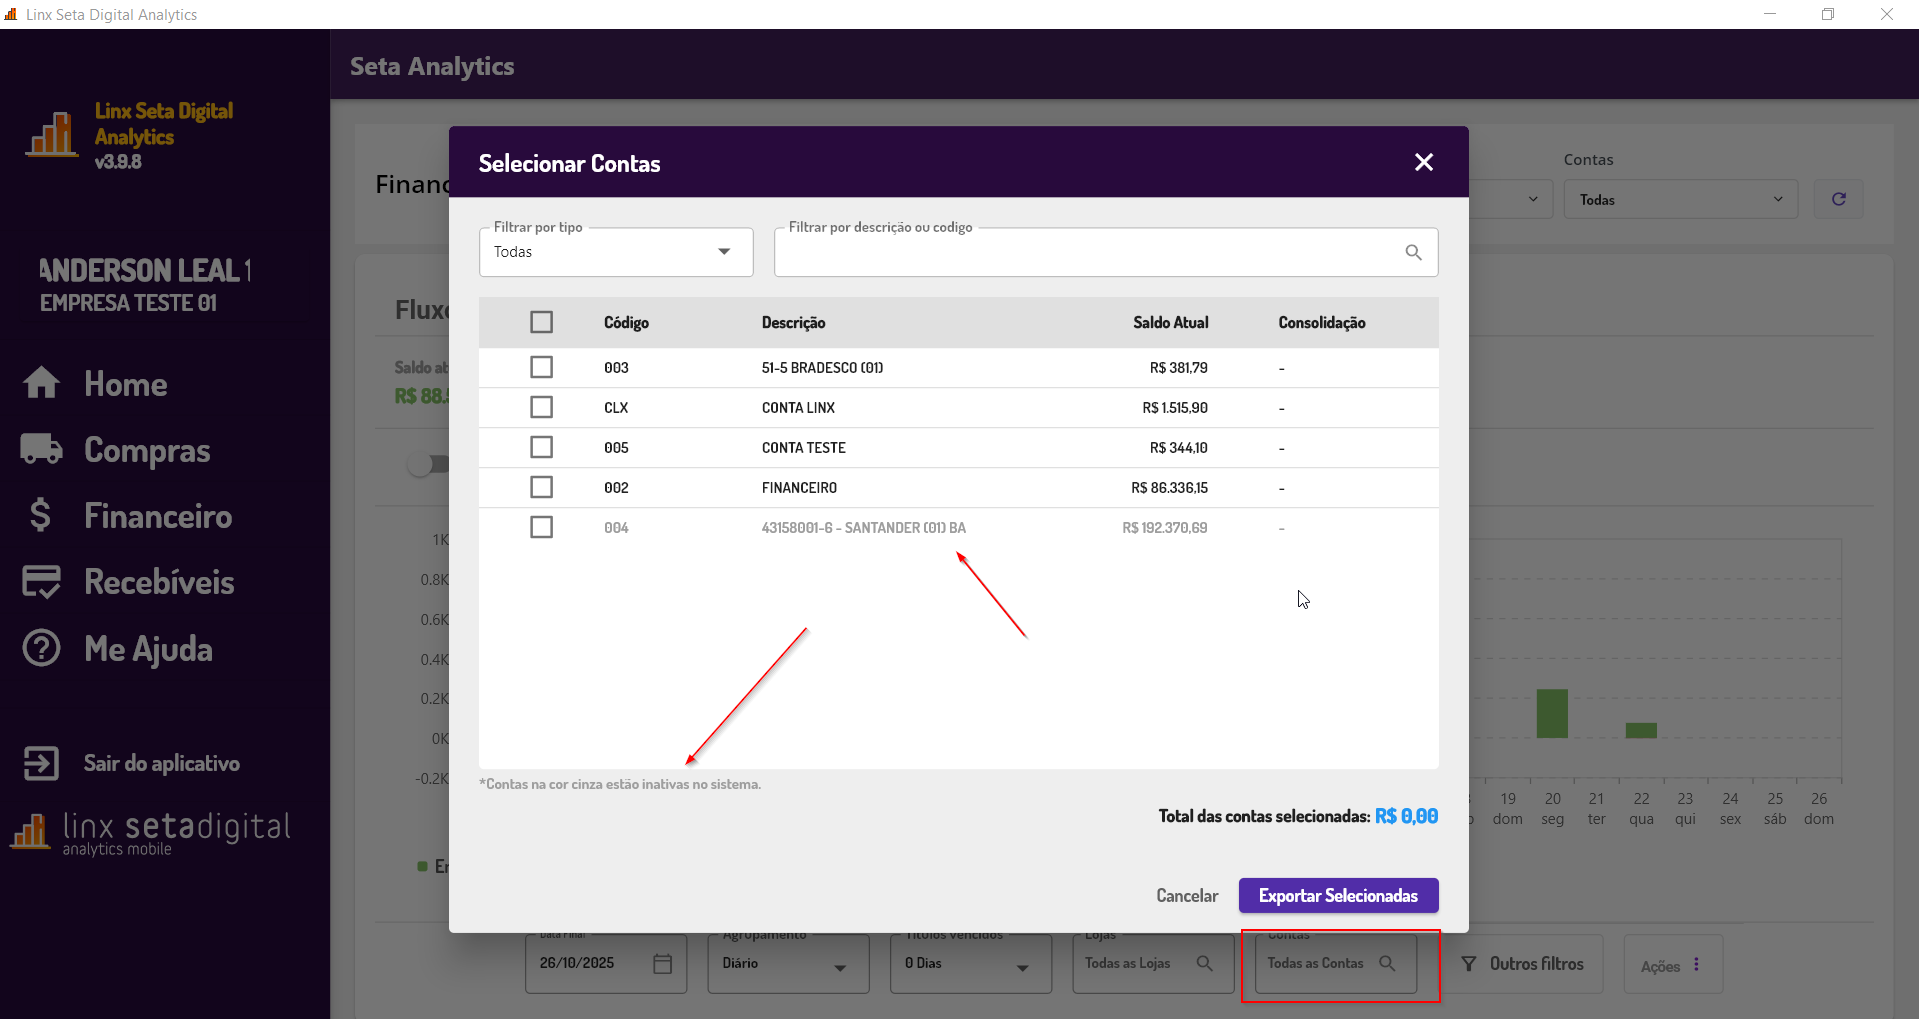The image size is (1919, 1019).
Task: Click the Cancelar button
Action: 1187,895
